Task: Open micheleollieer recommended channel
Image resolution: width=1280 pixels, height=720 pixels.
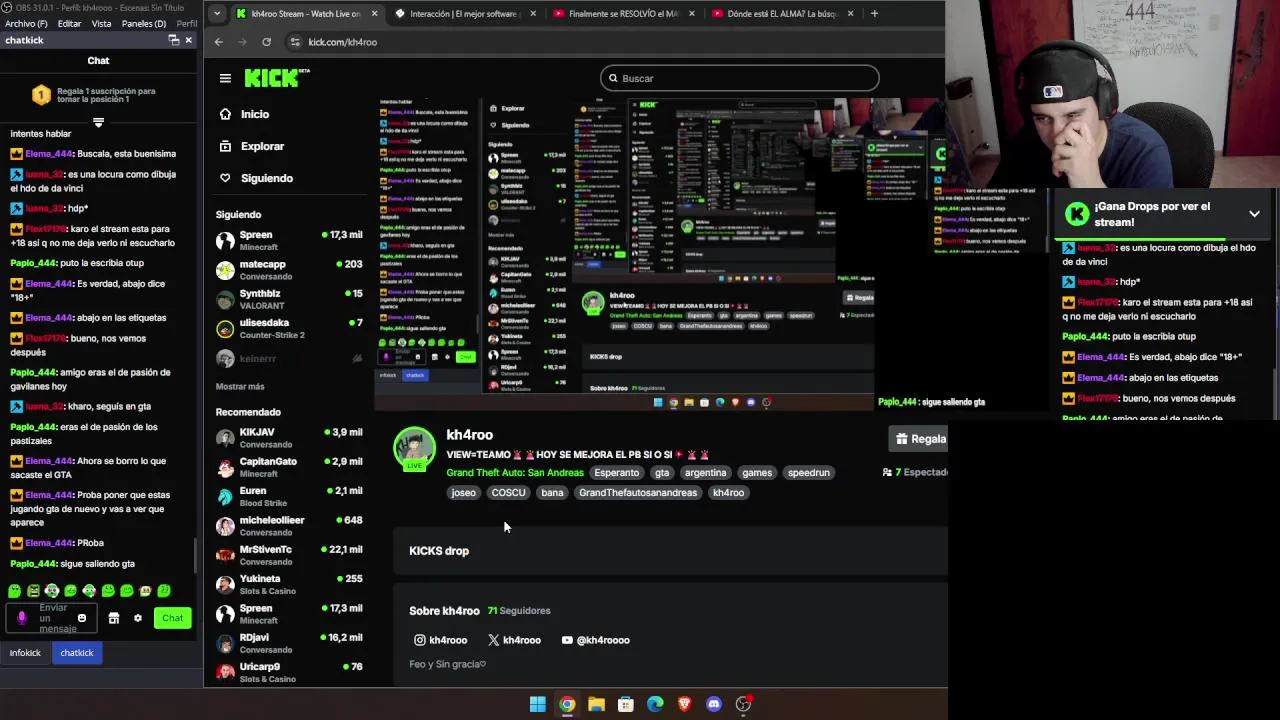Action: [x=290, y=526]
